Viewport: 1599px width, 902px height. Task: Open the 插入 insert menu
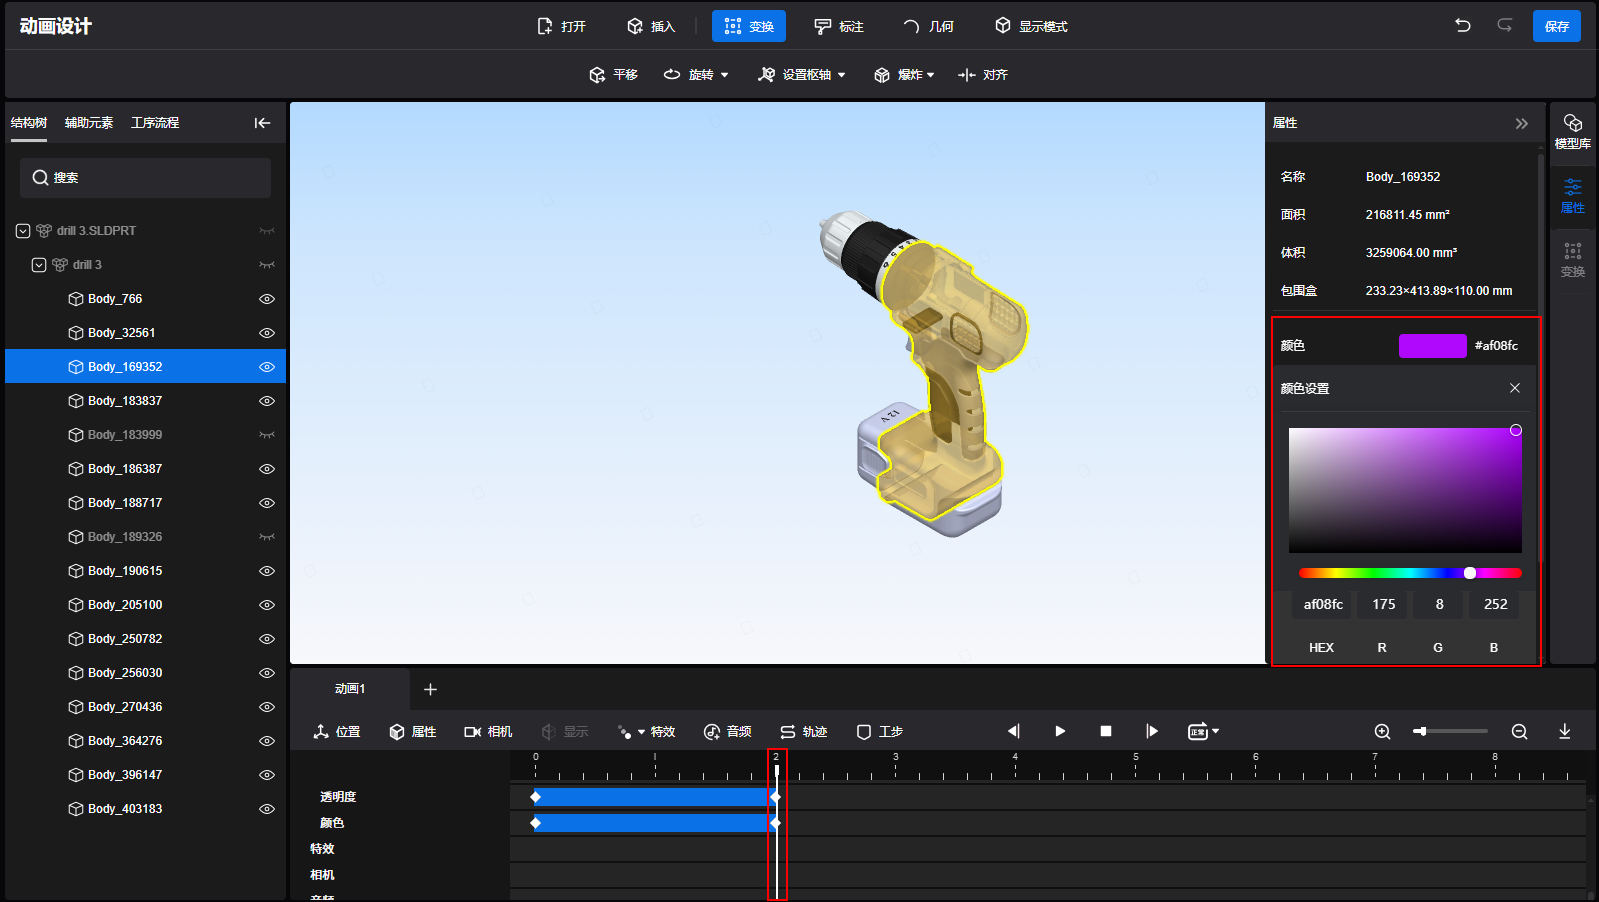pyautogui.click(x=651, y=26)
